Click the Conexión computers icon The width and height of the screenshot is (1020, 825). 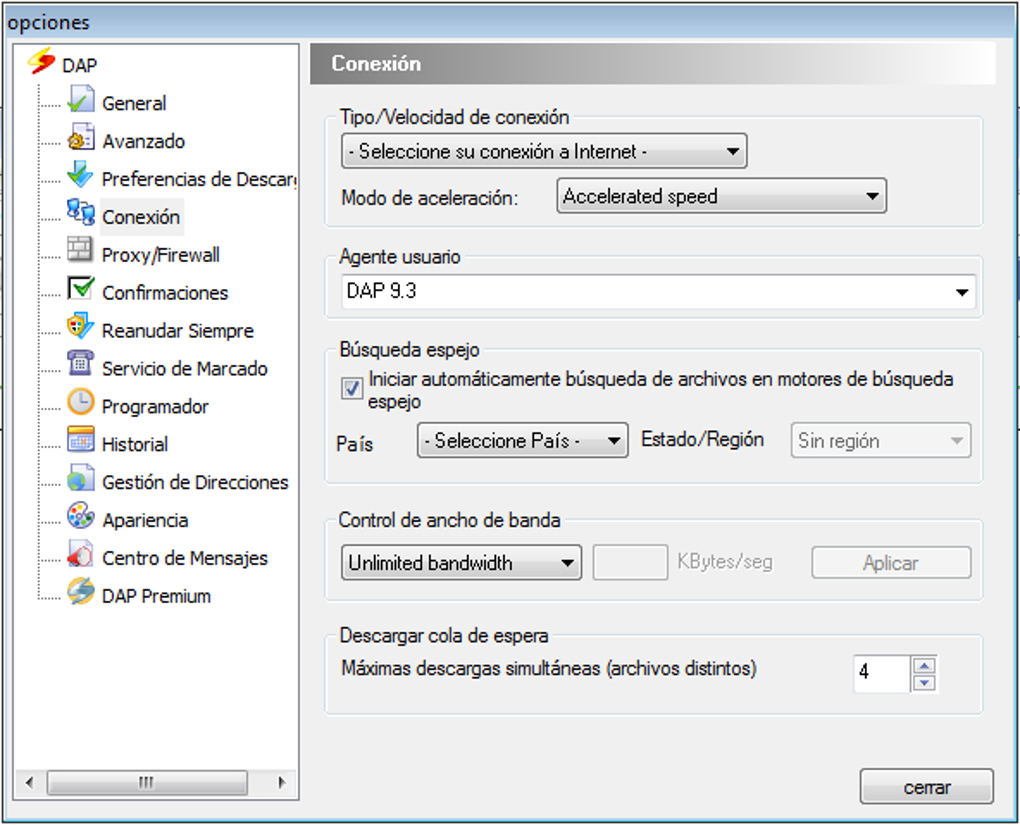click(x=81, y=213)
